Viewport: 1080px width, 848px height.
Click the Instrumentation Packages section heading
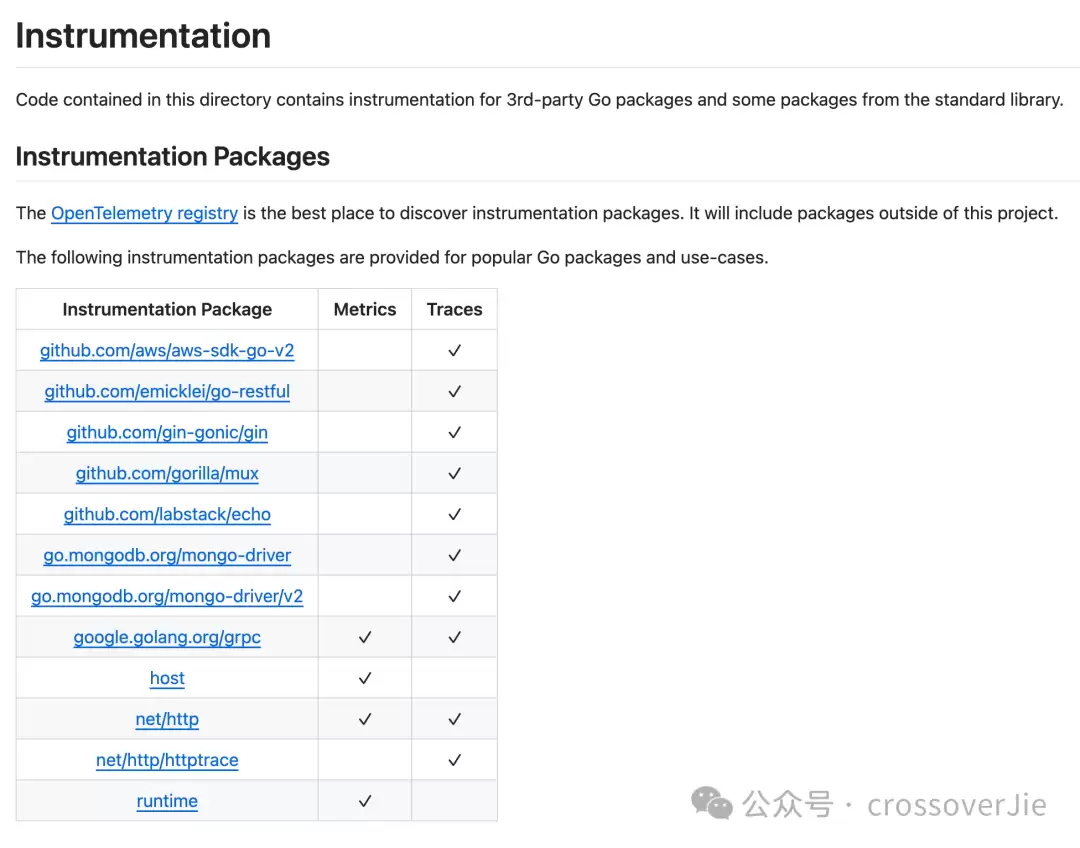click(x=173, y=157)
